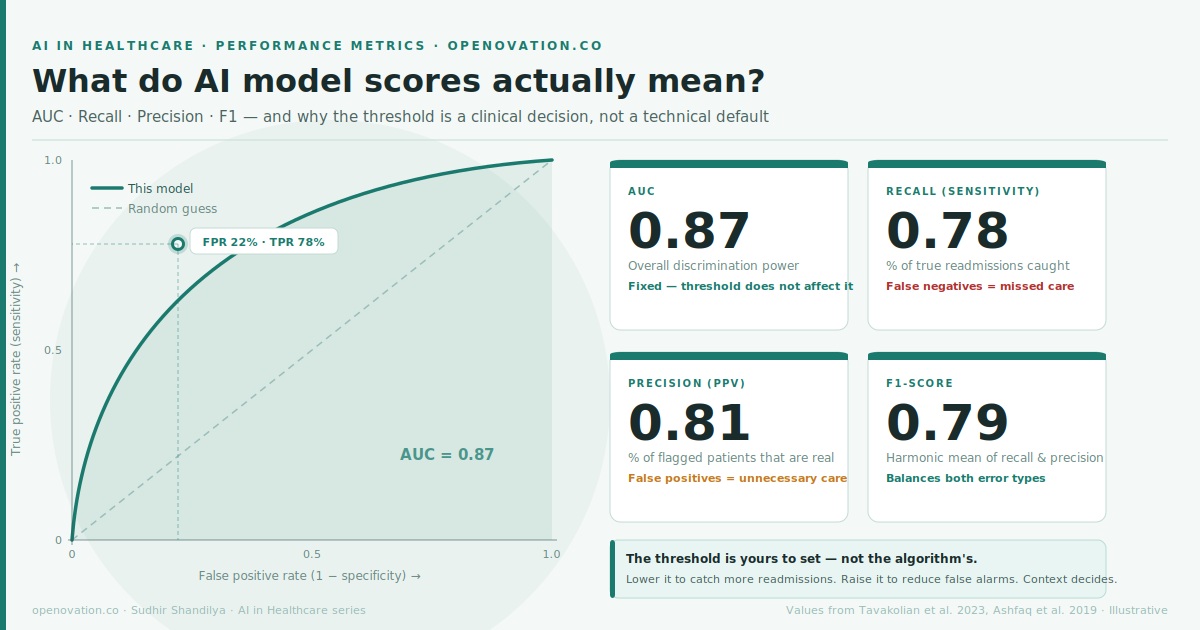Click the 'AUC = 0.87' label inside the chart
Viewport: 1200px width, 630px height.
click(x=447, y=454)
